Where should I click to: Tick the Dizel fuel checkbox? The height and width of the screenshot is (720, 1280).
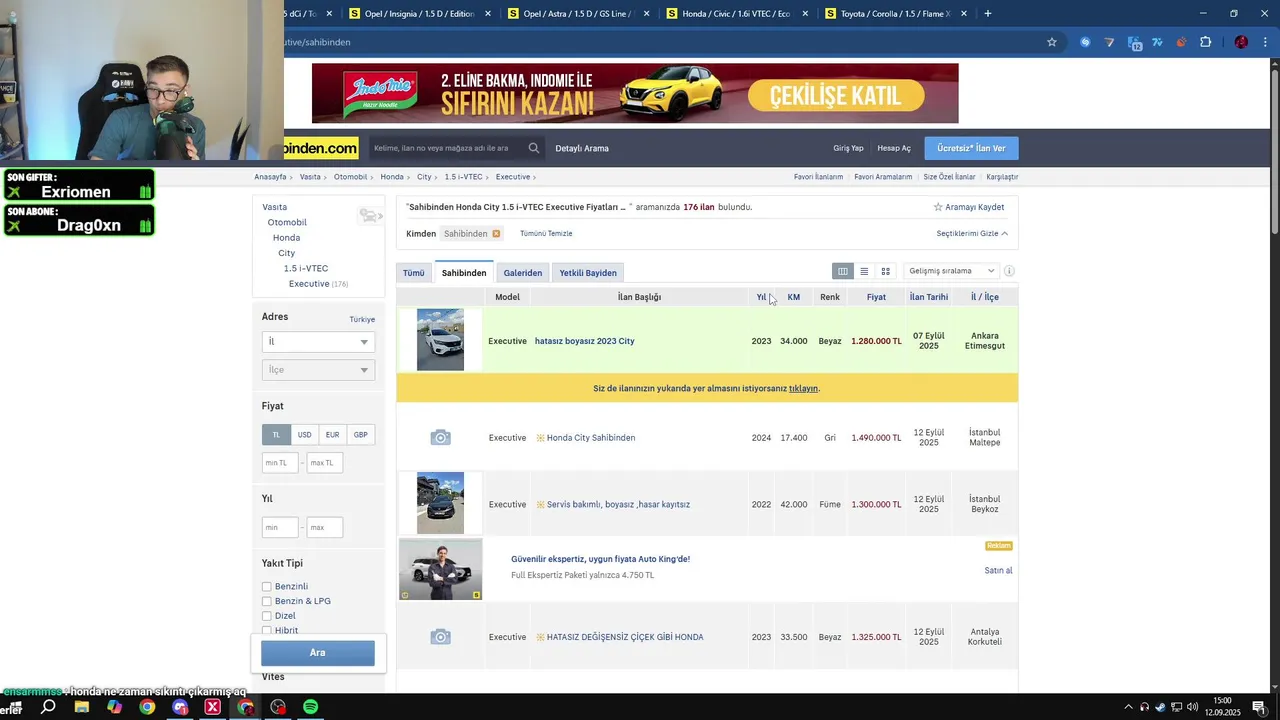pos(266,616)
